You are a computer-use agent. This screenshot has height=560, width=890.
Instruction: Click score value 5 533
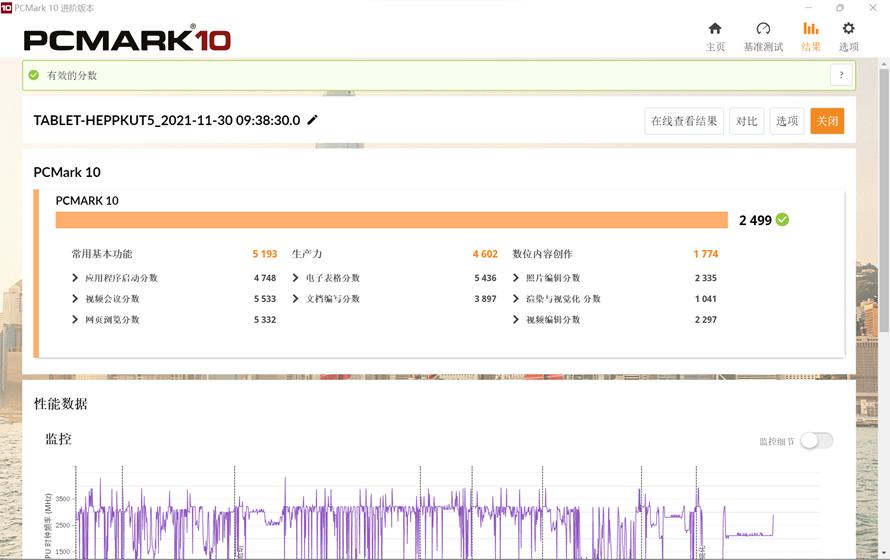[x=265, y=298]
